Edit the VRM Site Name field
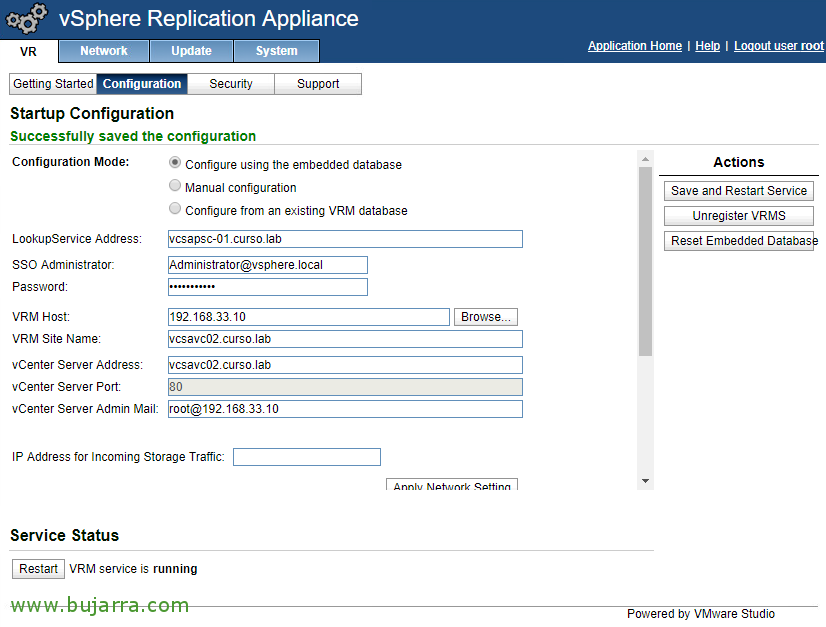The height and width of the screenshot is (627, 826). 345,339
